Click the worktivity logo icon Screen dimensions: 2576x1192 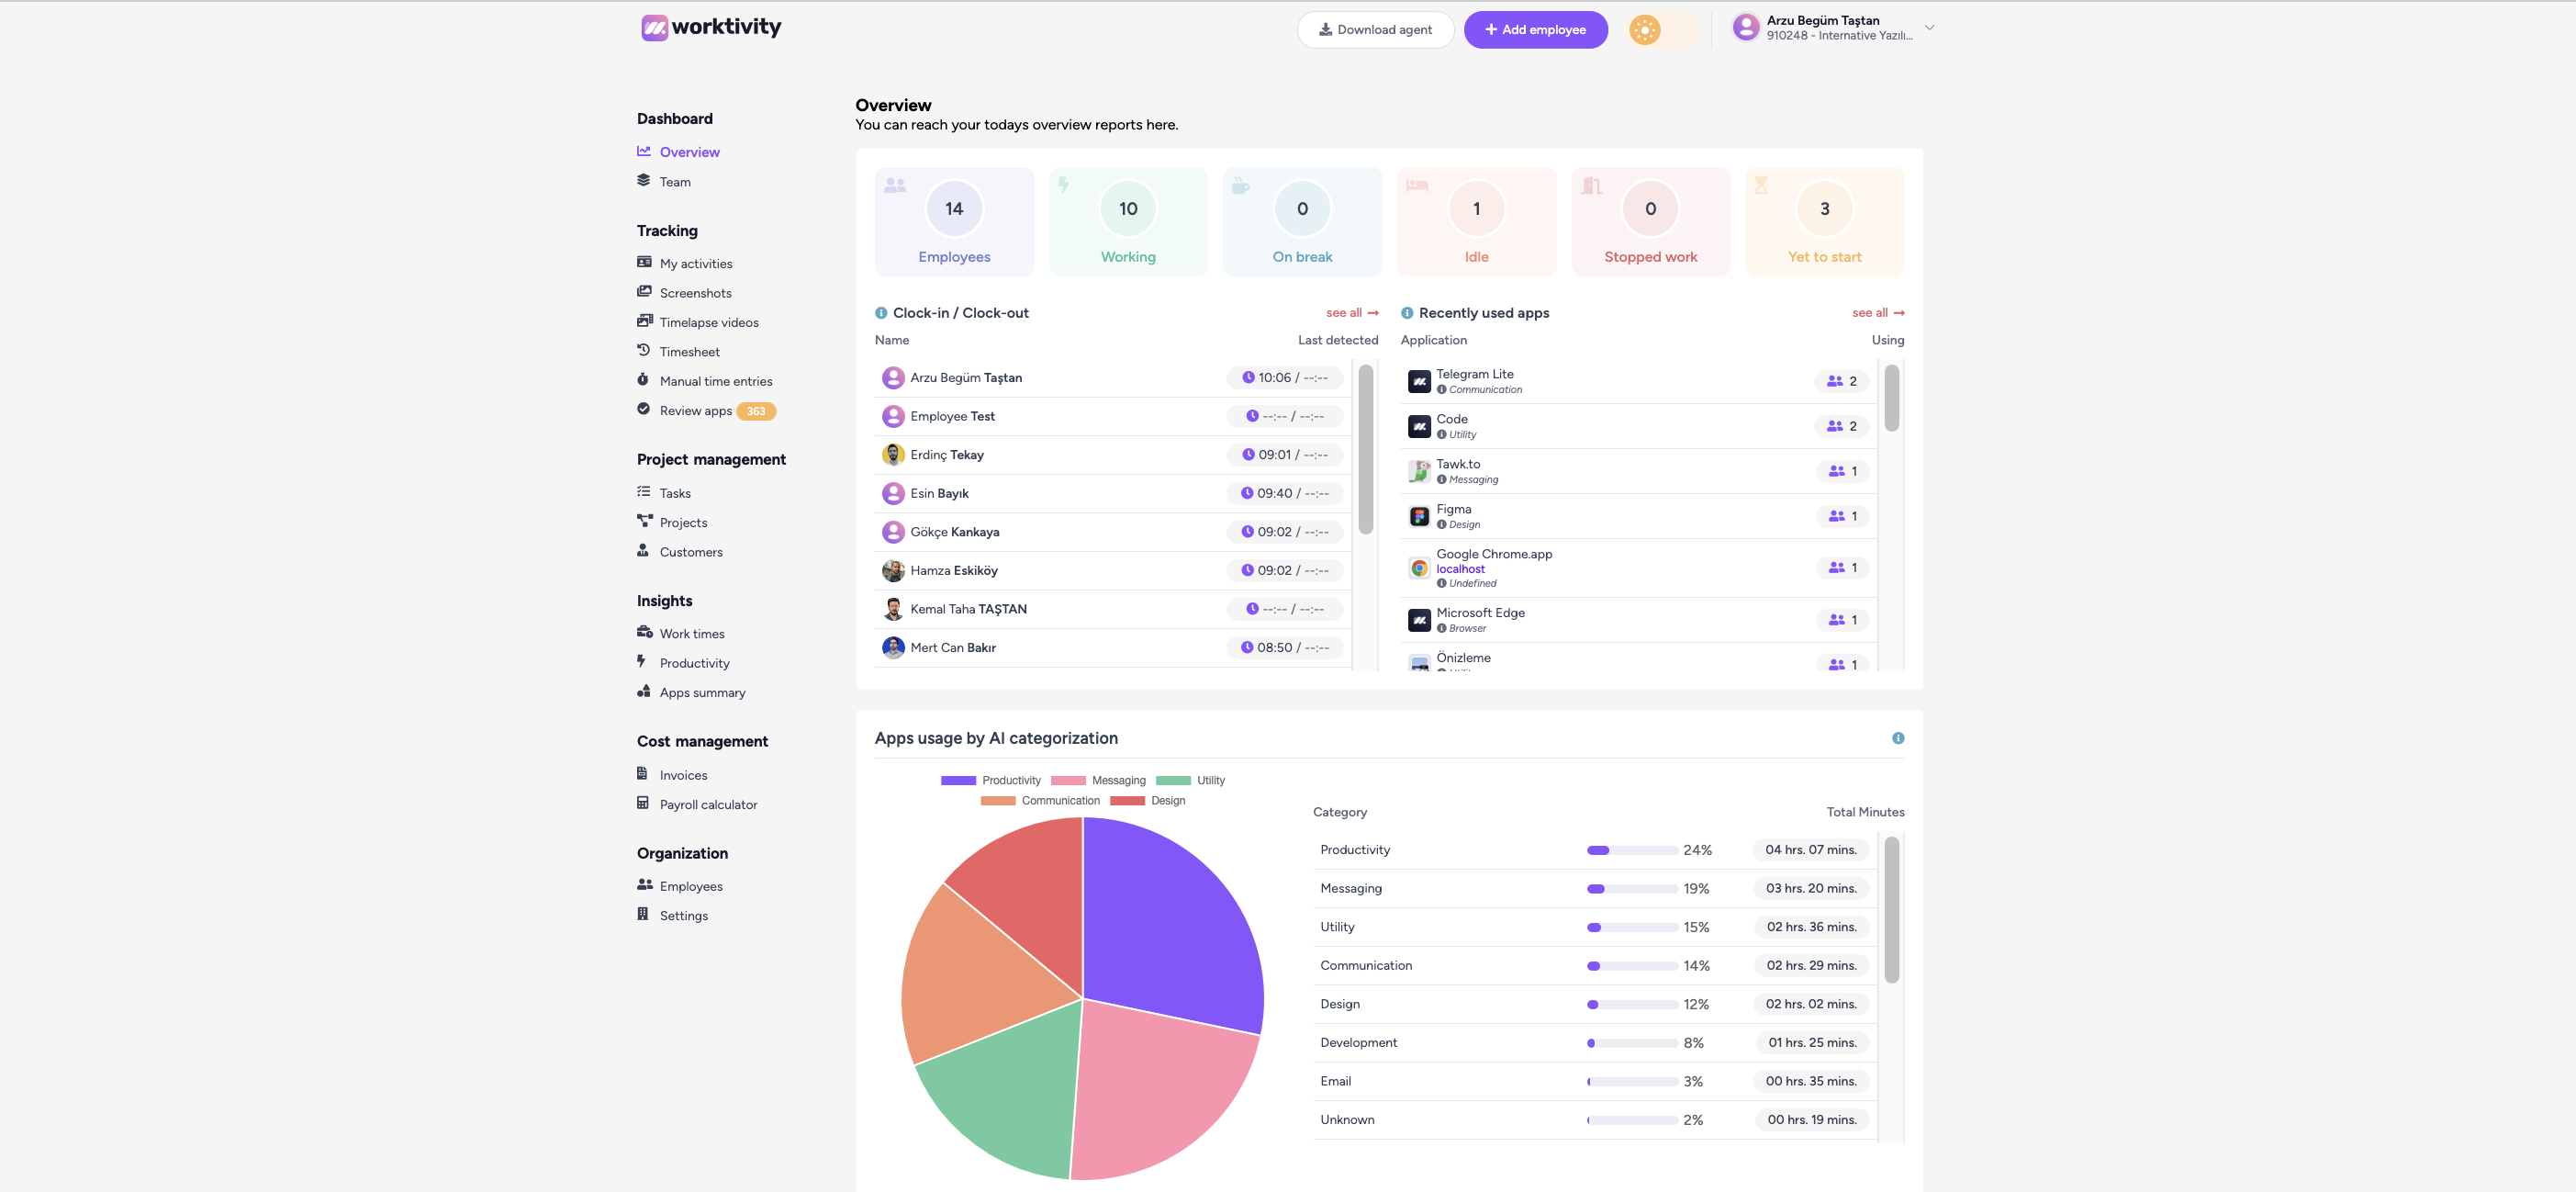tap(654, 27)
